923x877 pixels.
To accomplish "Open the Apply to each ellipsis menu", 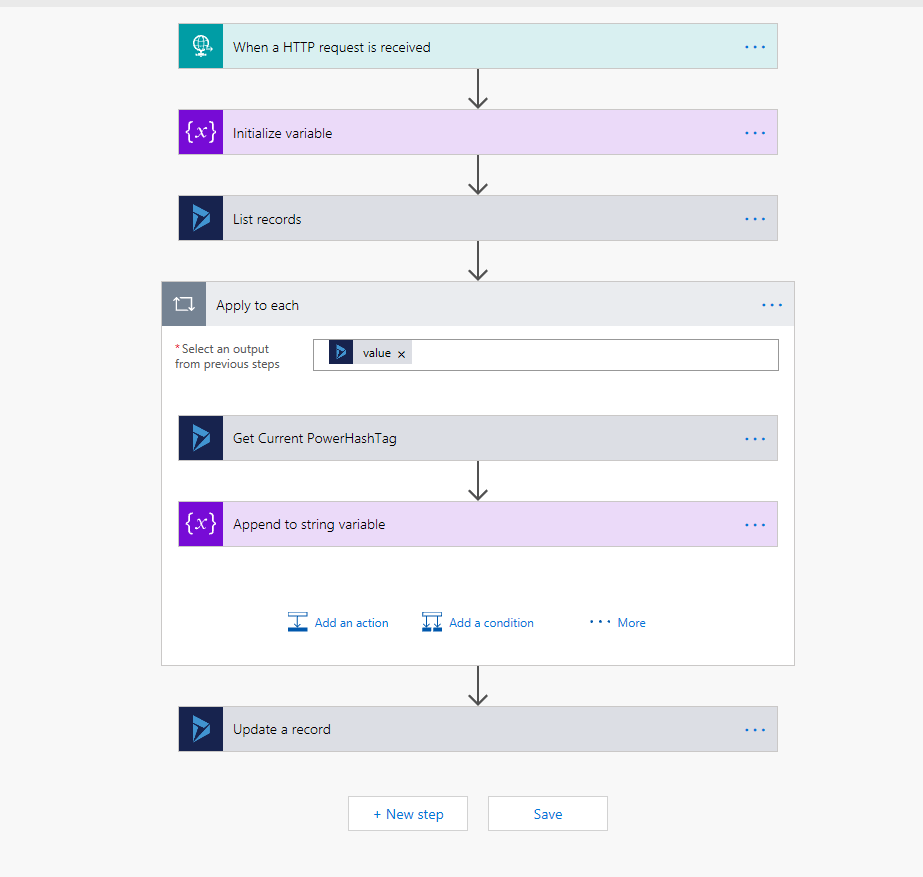I will coord(772,305).
